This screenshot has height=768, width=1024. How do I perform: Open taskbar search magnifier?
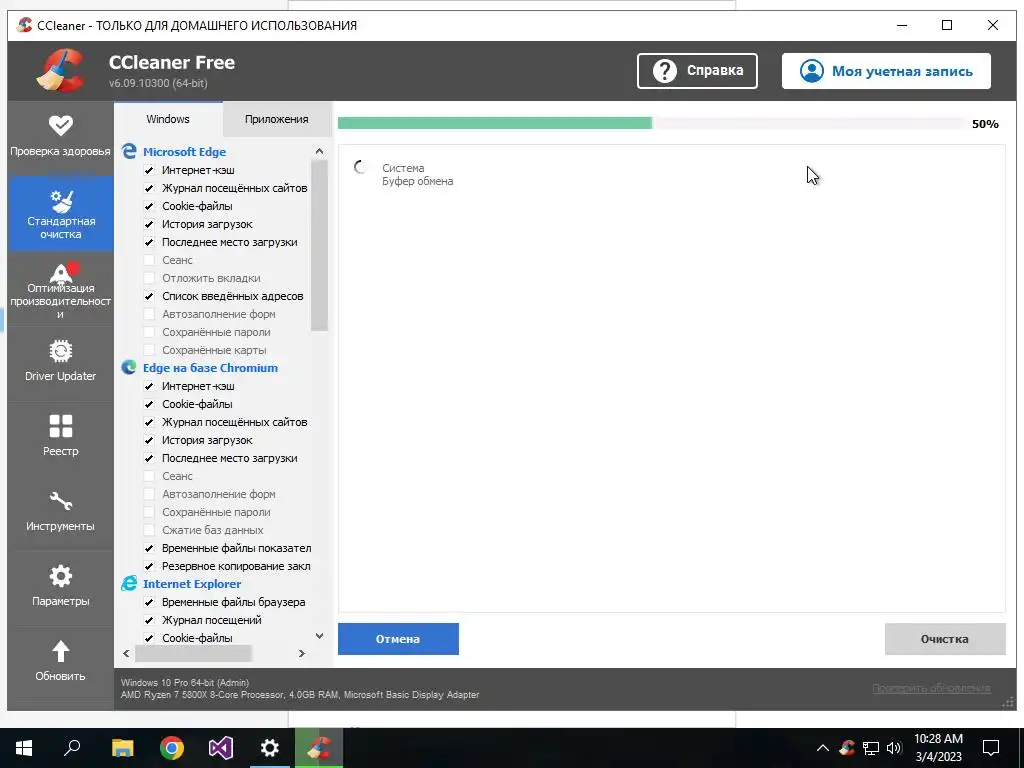72,748
